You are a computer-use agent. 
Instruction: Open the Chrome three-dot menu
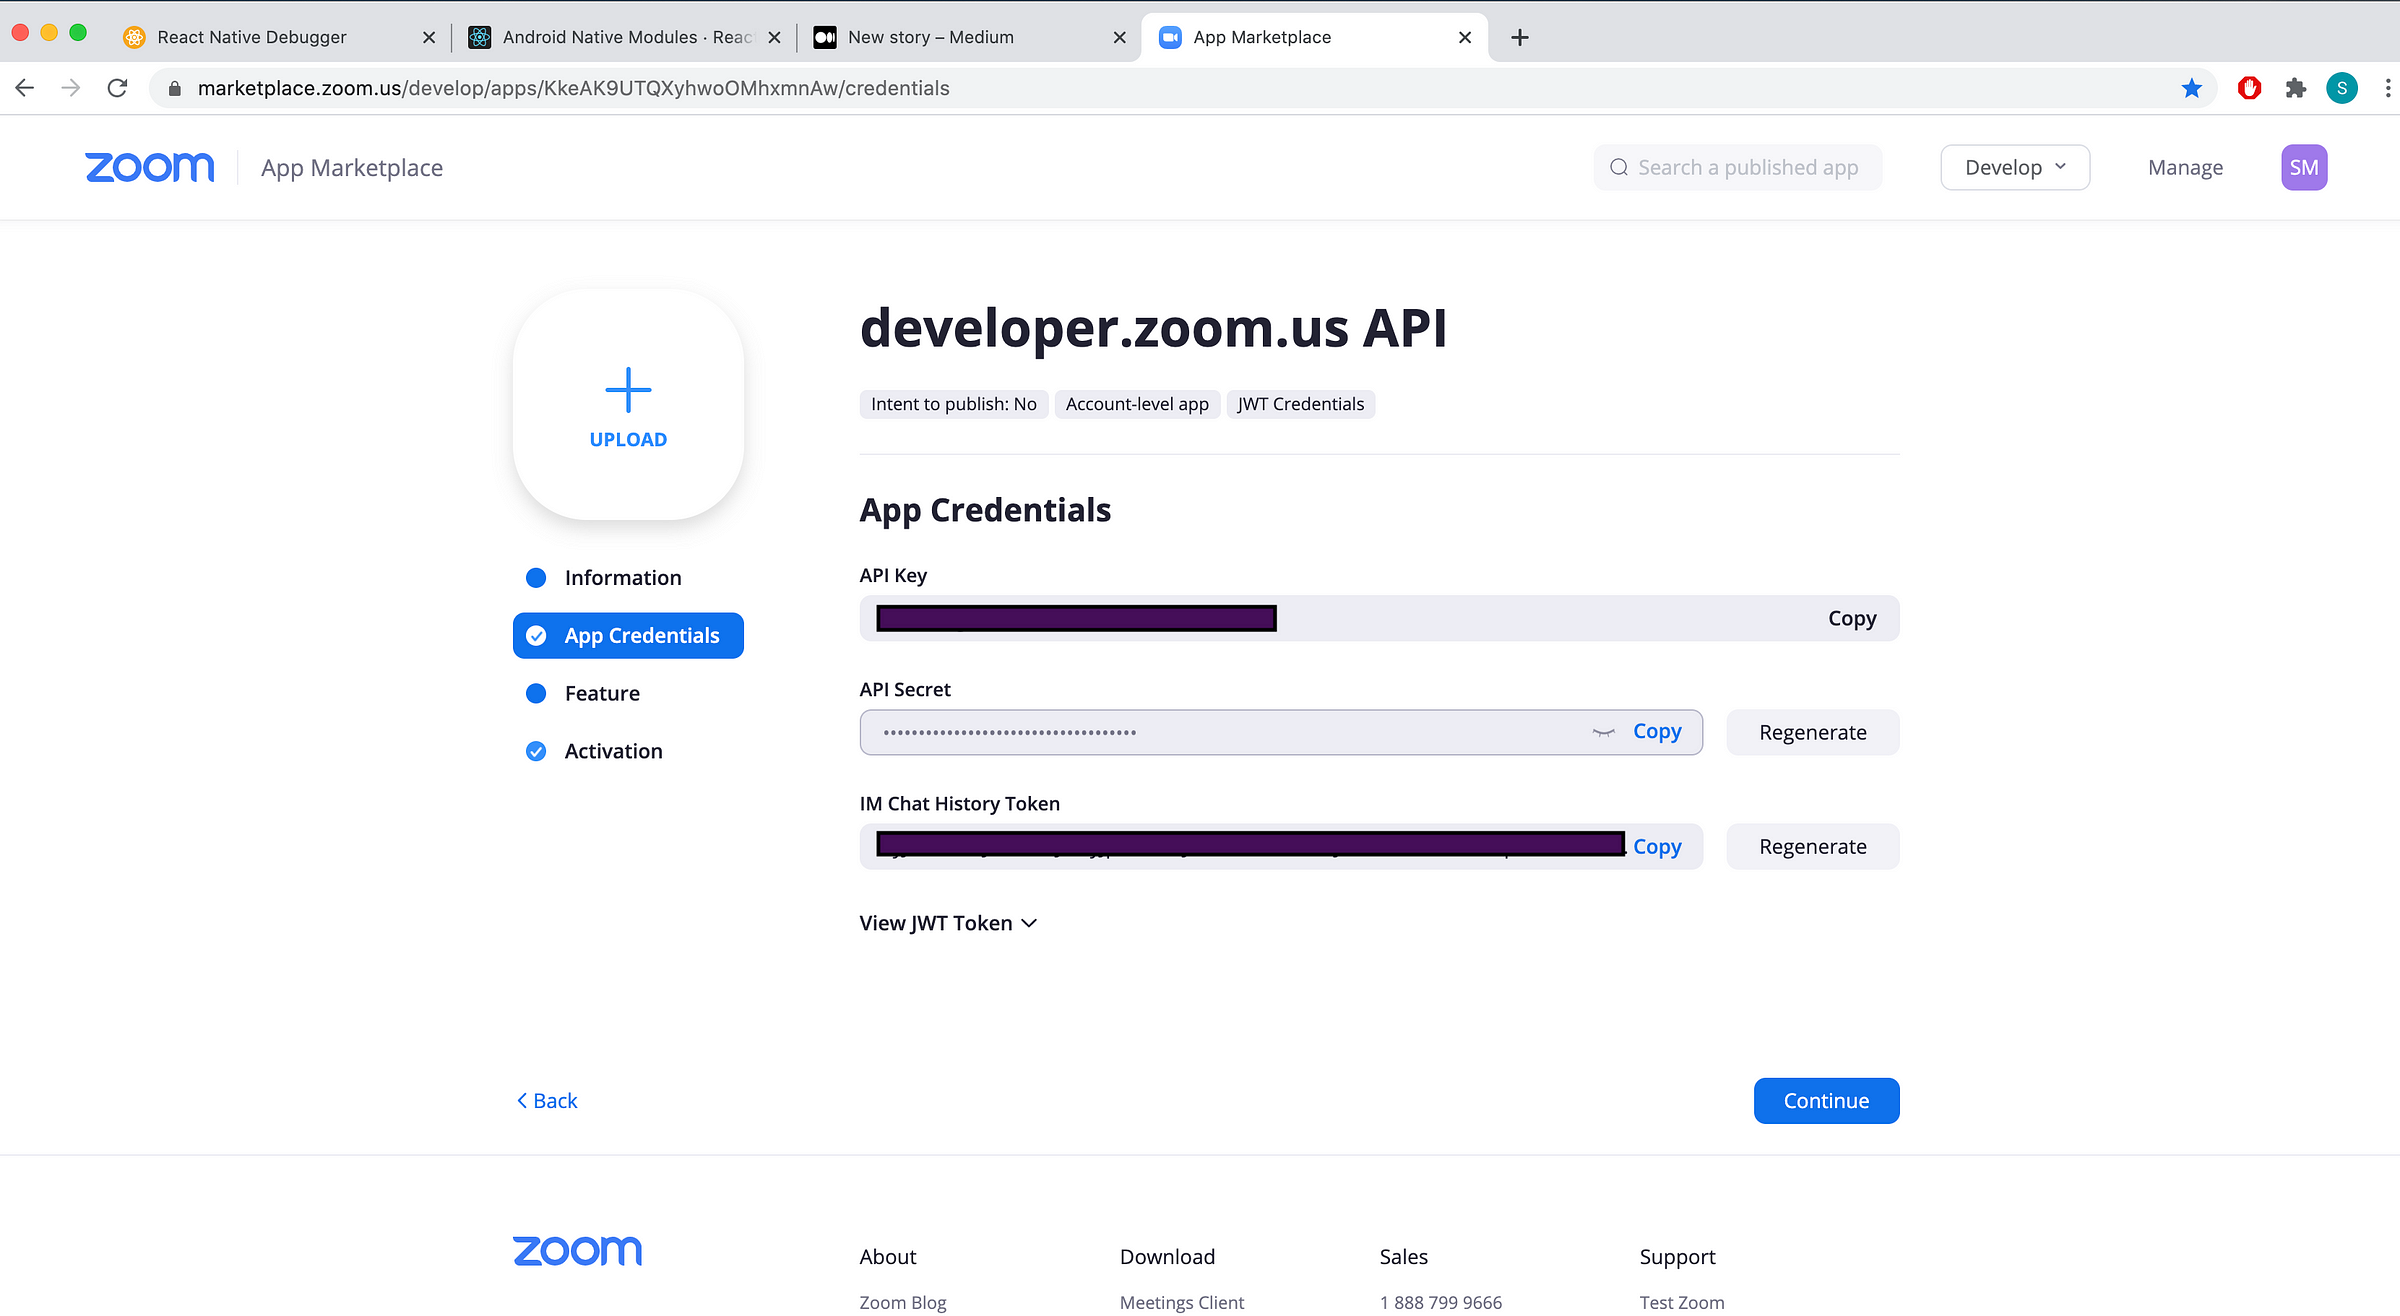click(2387, 88)
